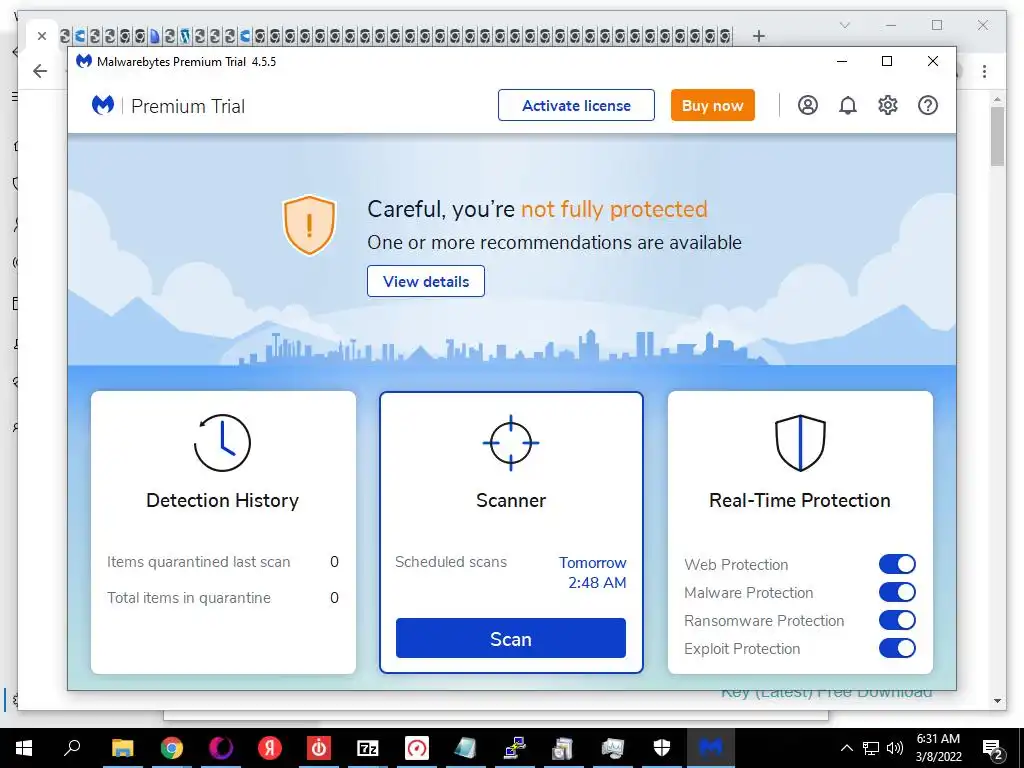The height and width of the screenshot is (768, 1024).
Task: Open the Real-Time Protection card title
Action: [x=800, y=501]
